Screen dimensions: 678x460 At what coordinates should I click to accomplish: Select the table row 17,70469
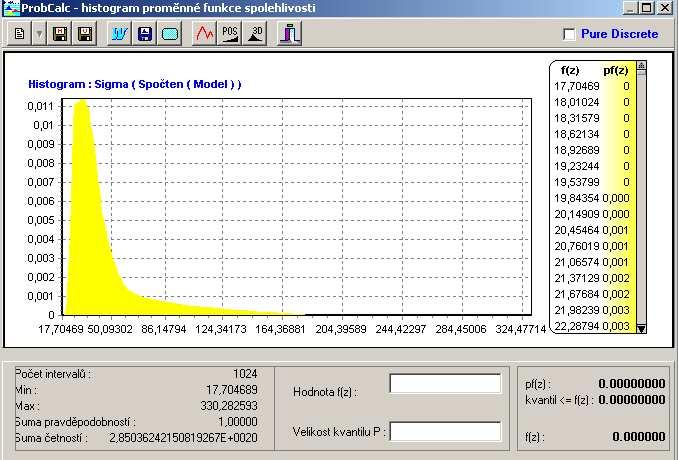pyautogui.click(x=592, y=86)
